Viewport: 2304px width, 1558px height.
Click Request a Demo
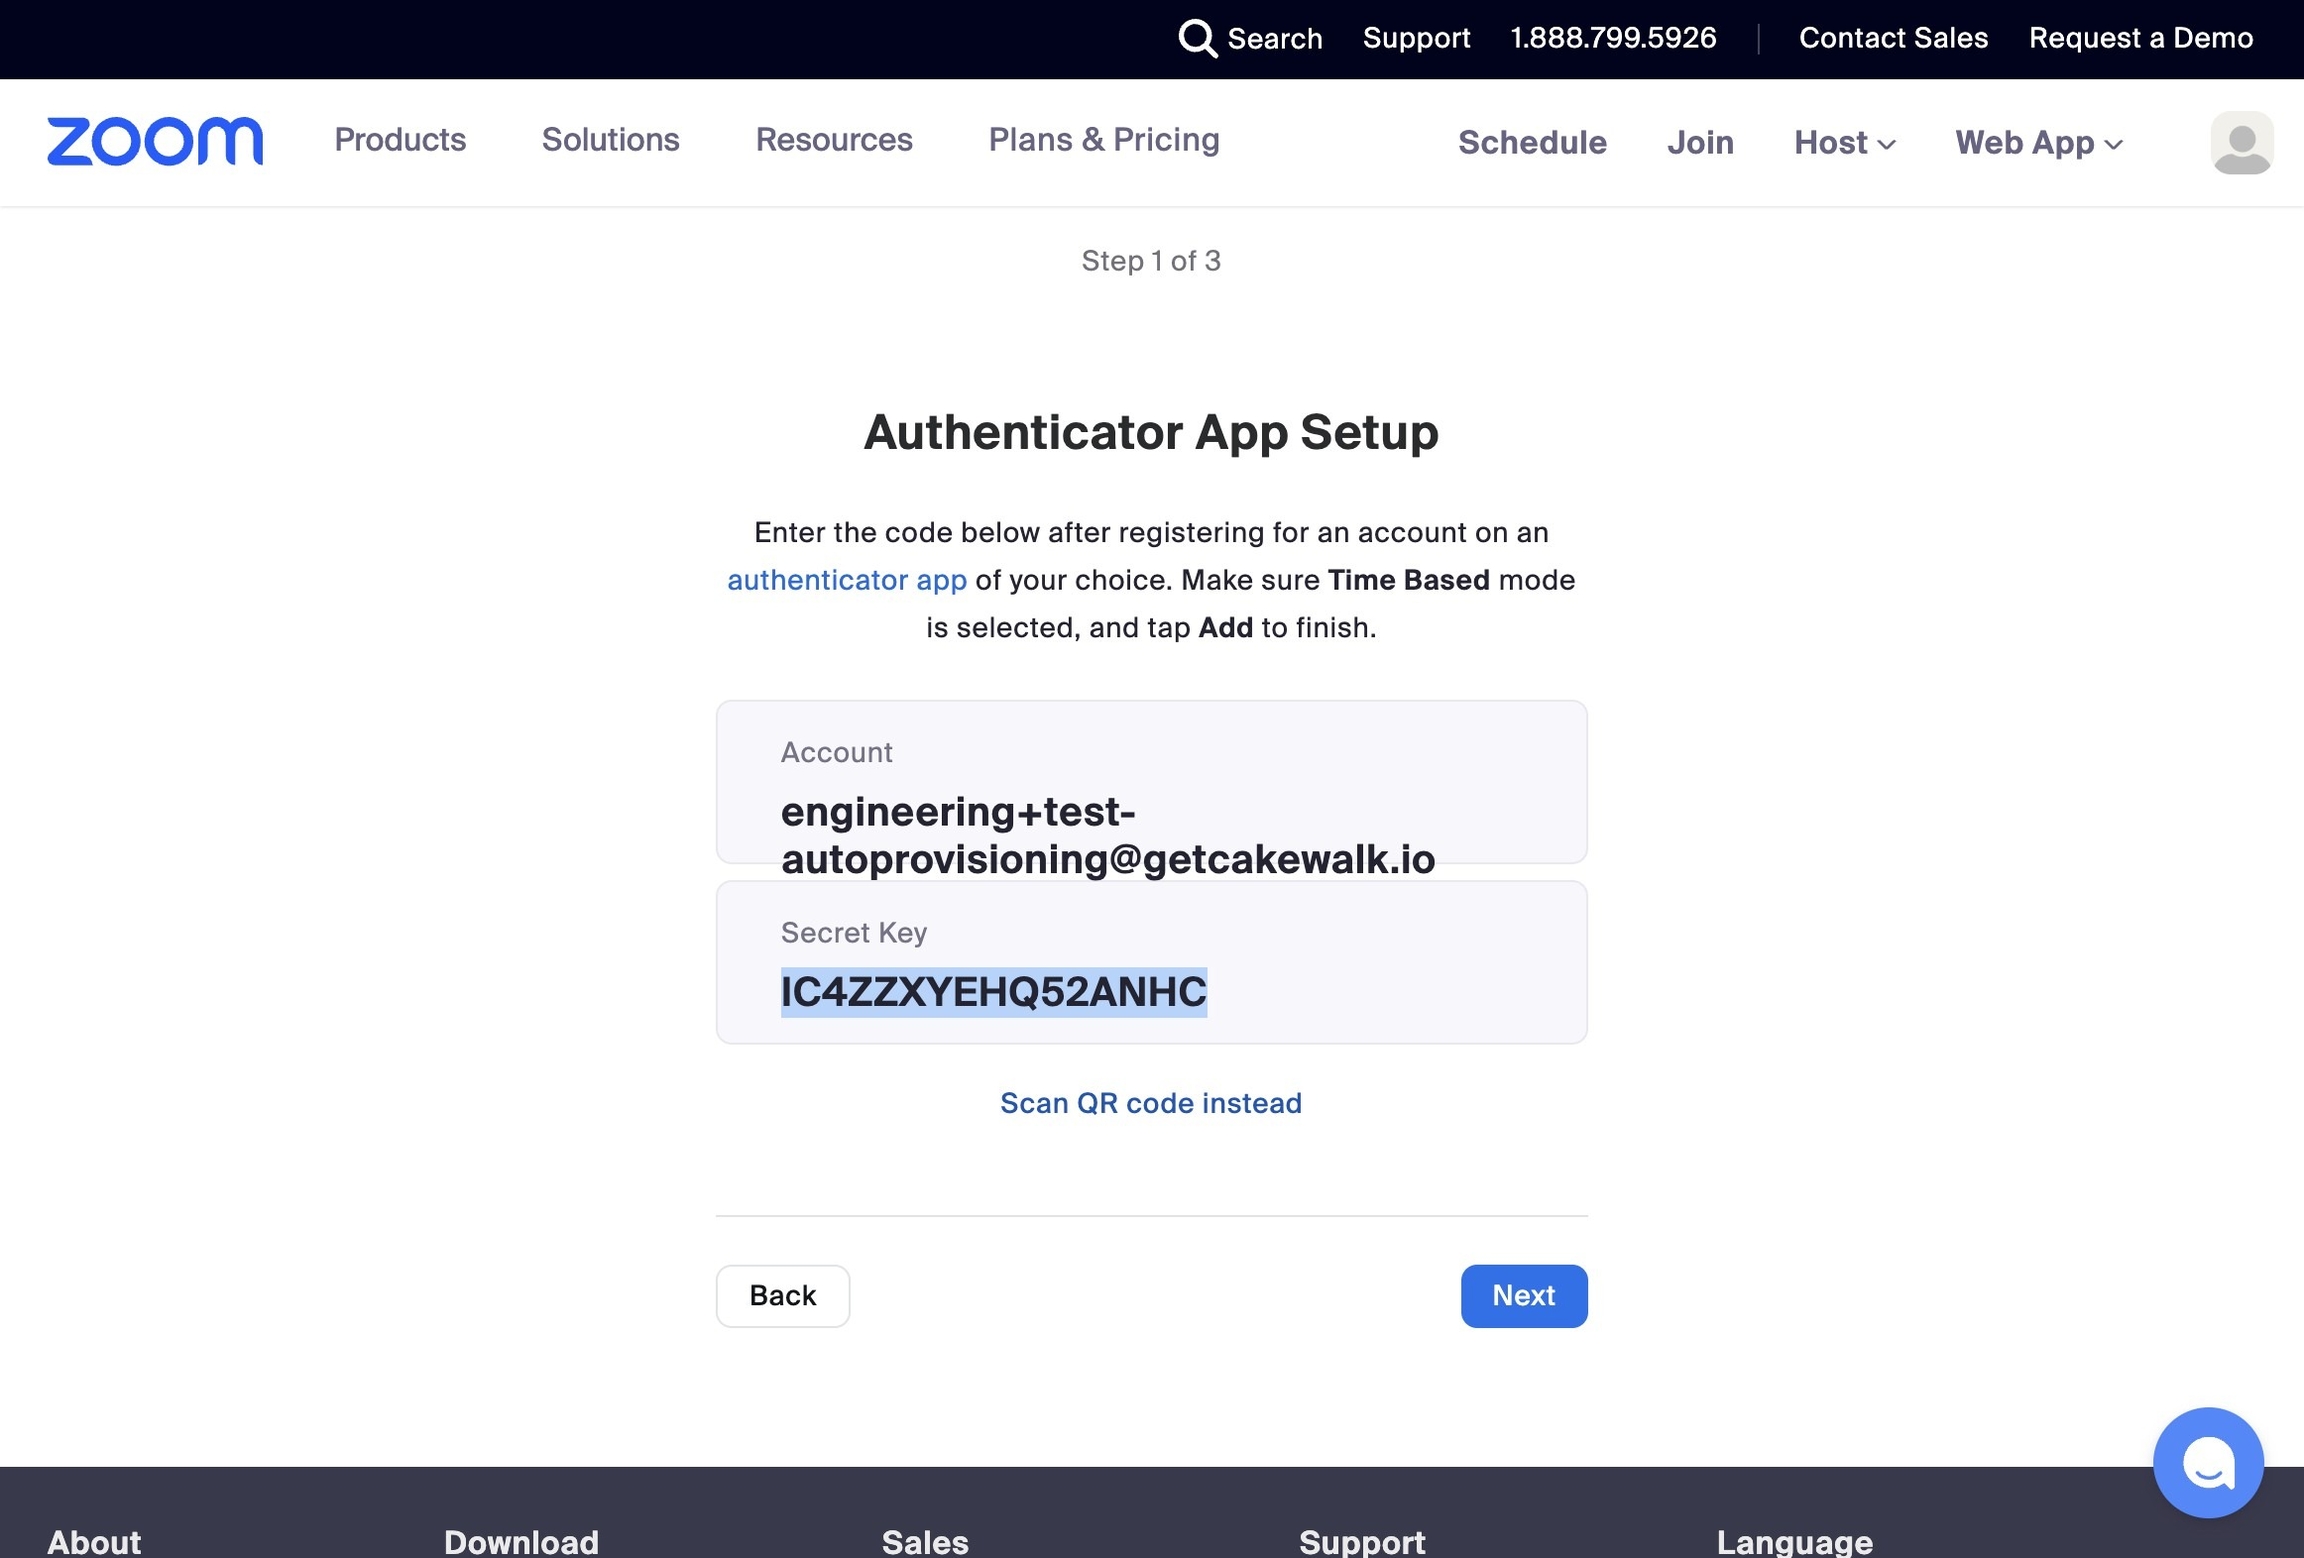tap(2140, 38)
